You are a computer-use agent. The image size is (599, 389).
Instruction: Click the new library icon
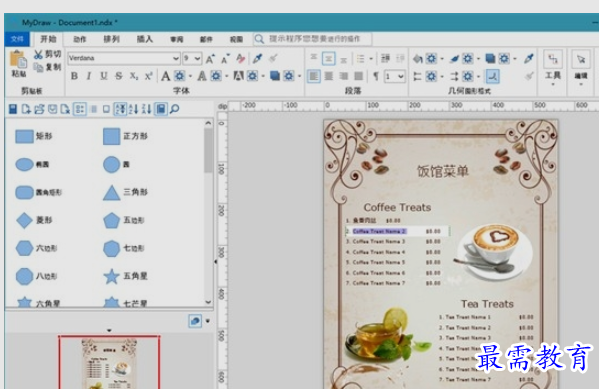click(26, 109)
